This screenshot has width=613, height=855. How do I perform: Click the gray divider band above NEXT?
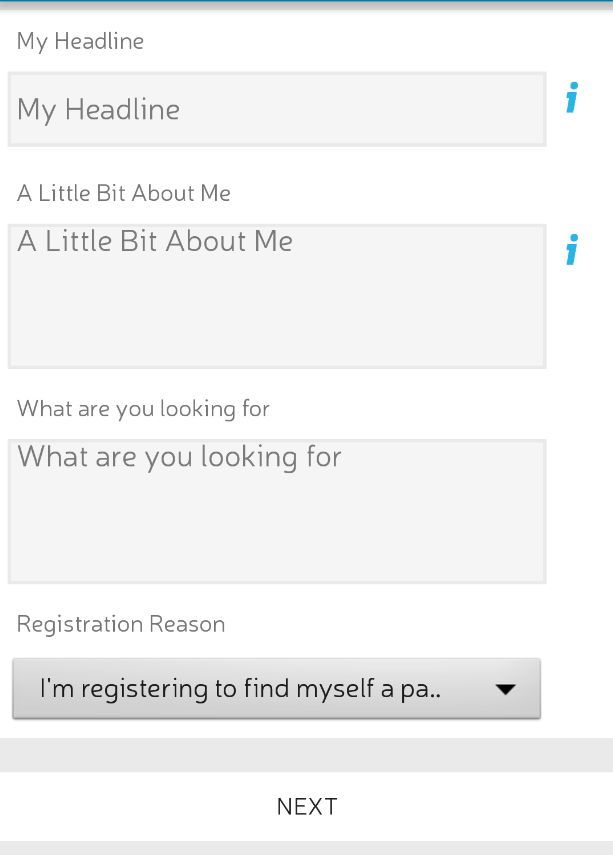(306, 754)
